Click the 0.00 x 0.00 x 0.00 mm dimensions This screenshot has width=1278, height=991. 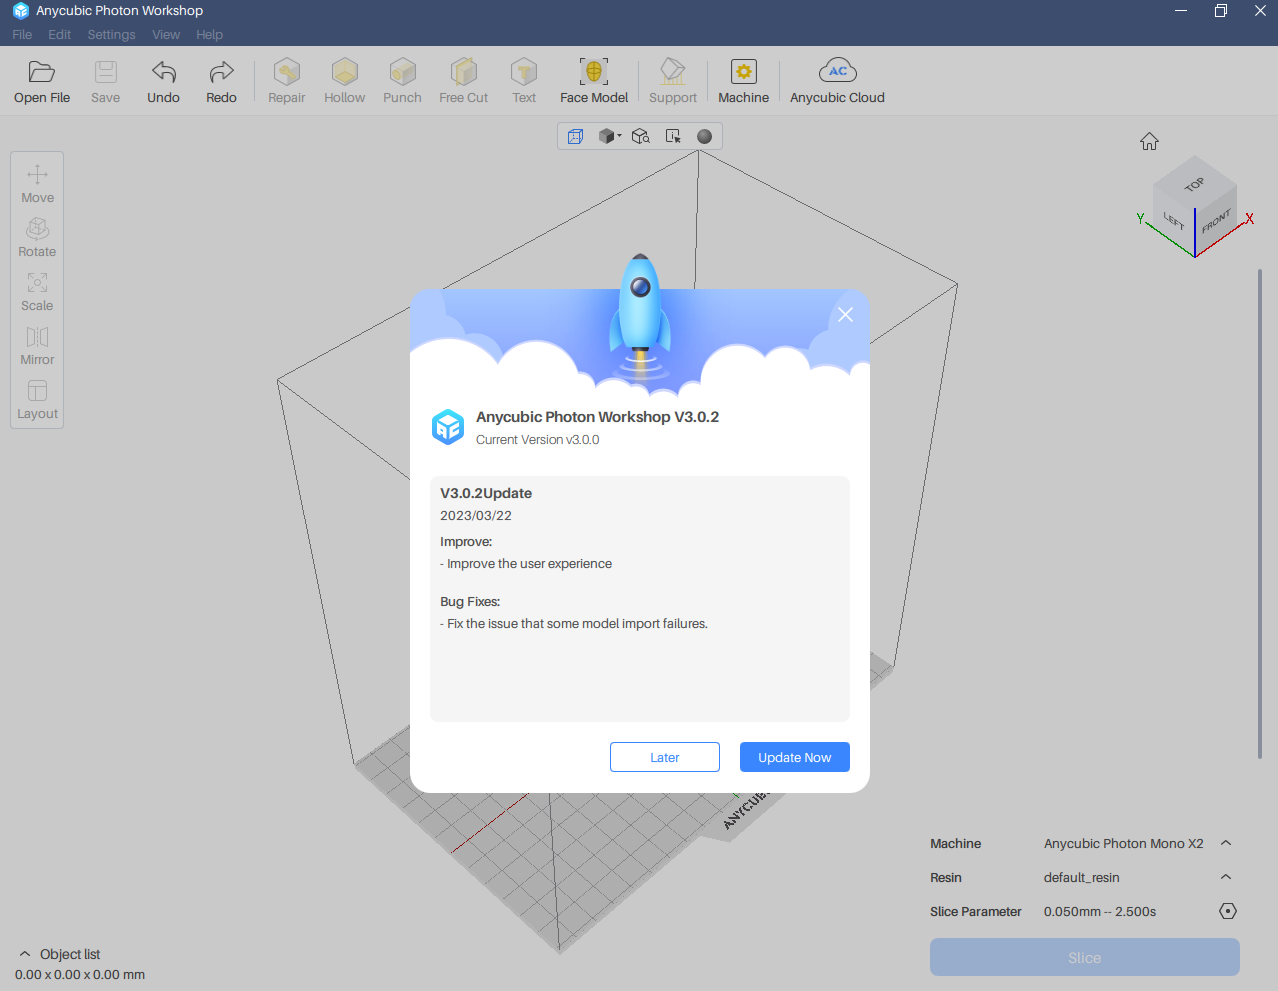[80, 974]
